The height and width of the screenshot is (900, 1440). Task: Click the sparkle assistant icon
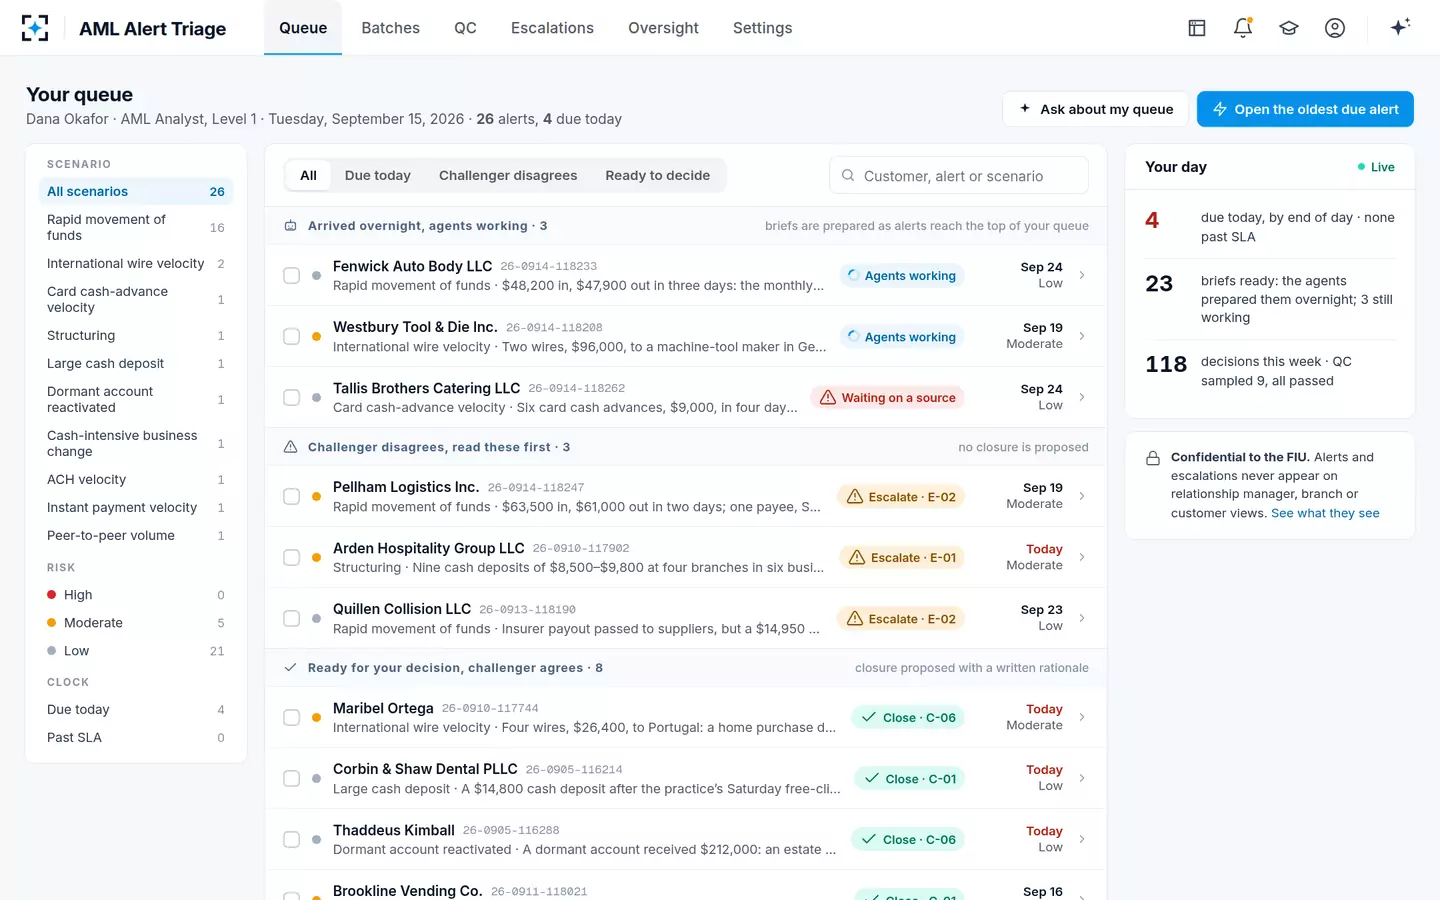1400,27
